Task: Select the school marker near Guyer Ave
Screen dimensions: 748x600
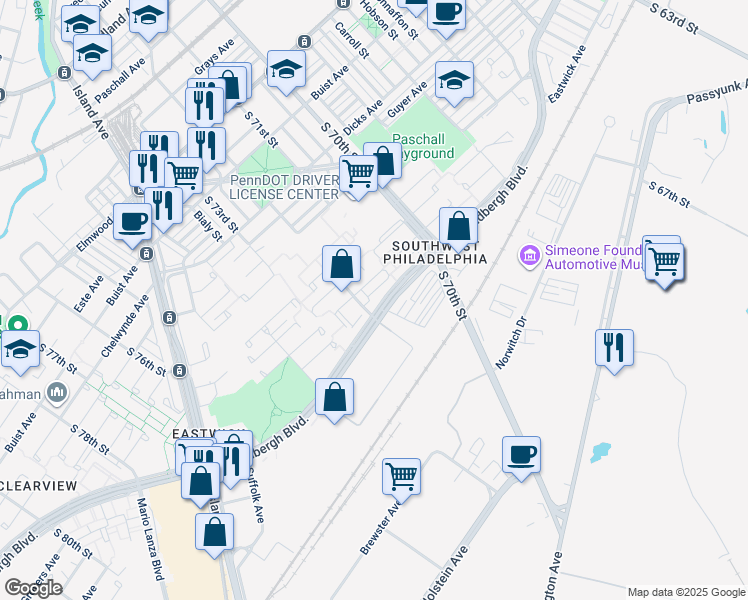Action: 454,81
